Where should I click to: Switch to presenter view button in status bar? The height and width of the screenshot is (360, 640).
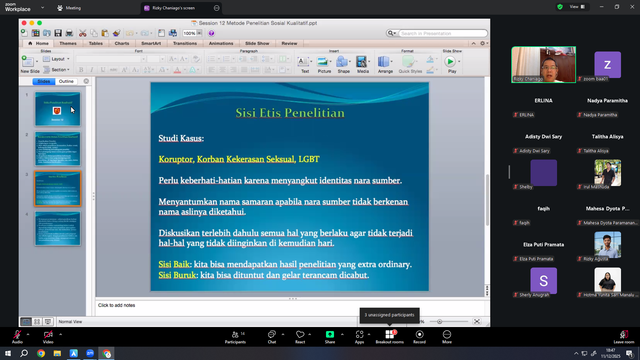[x=48, y=322]
